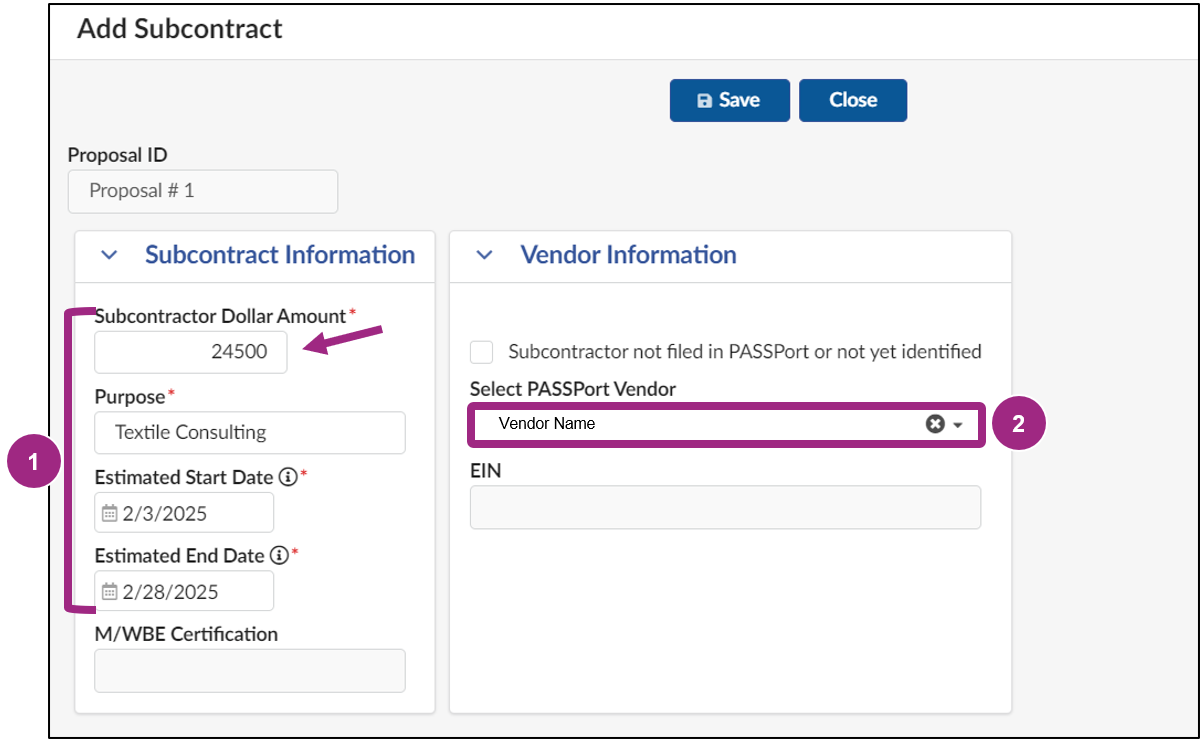Check 'Subcontractor not filed in PASSPort' box
Image resolution: width=1204 pixels, height=742 pixels.
[x=482, y=352]
